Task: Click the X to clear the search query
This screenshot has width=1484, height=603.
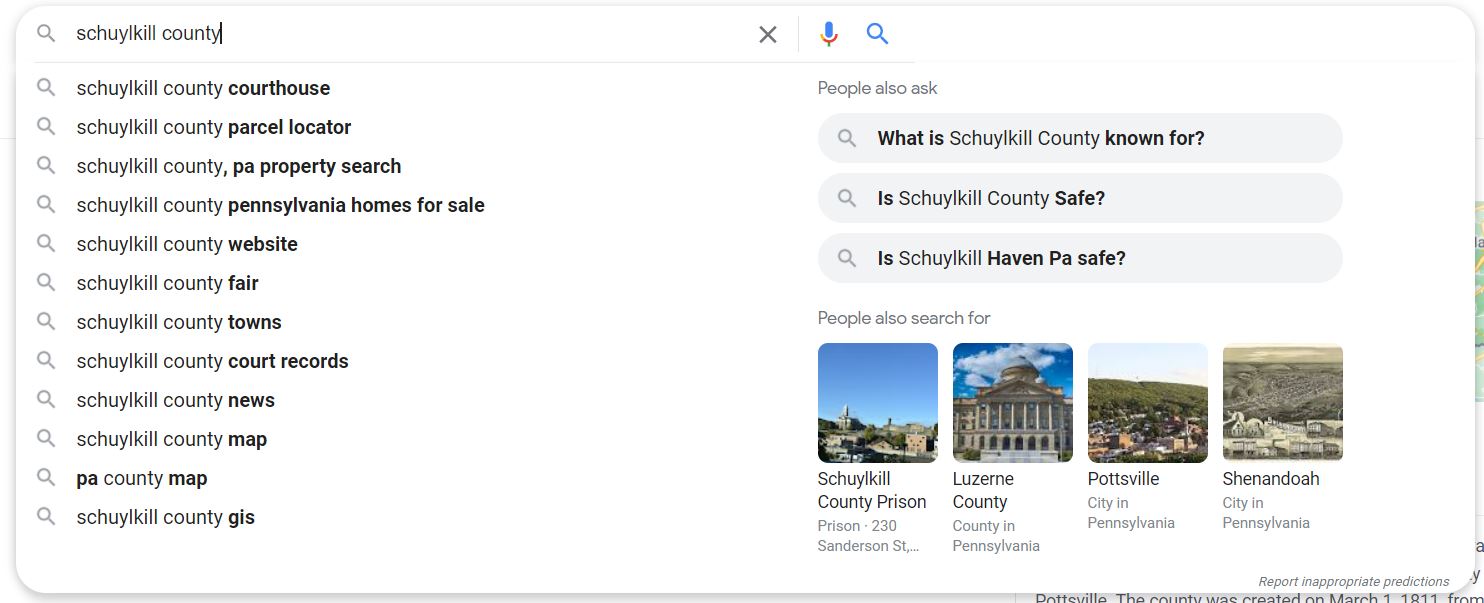Action: (x=767, y=33)
